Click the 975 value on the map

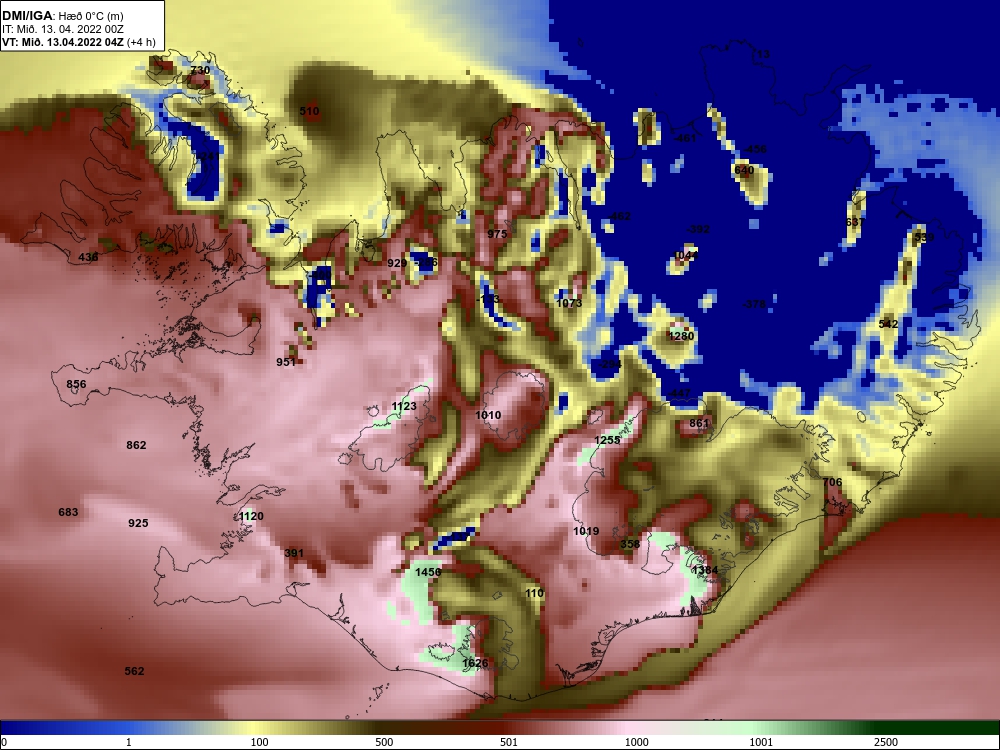[497, 233]
